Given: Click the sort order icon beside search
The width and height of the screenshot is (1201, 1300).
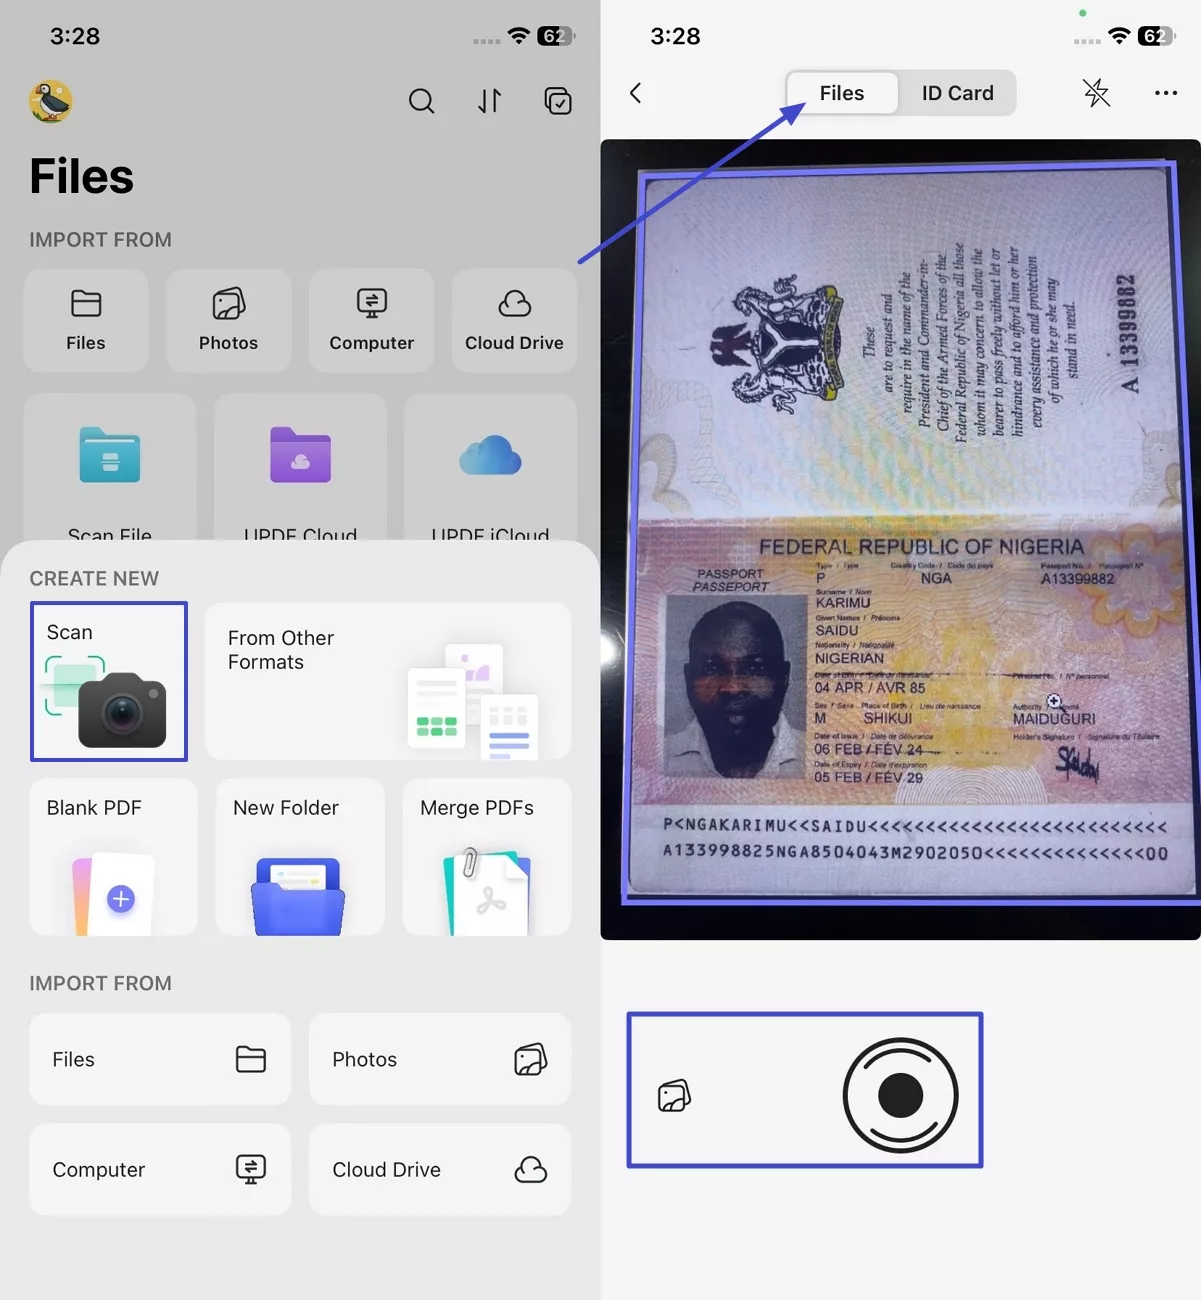Looking at the screenshot, I should click(489, 101).
